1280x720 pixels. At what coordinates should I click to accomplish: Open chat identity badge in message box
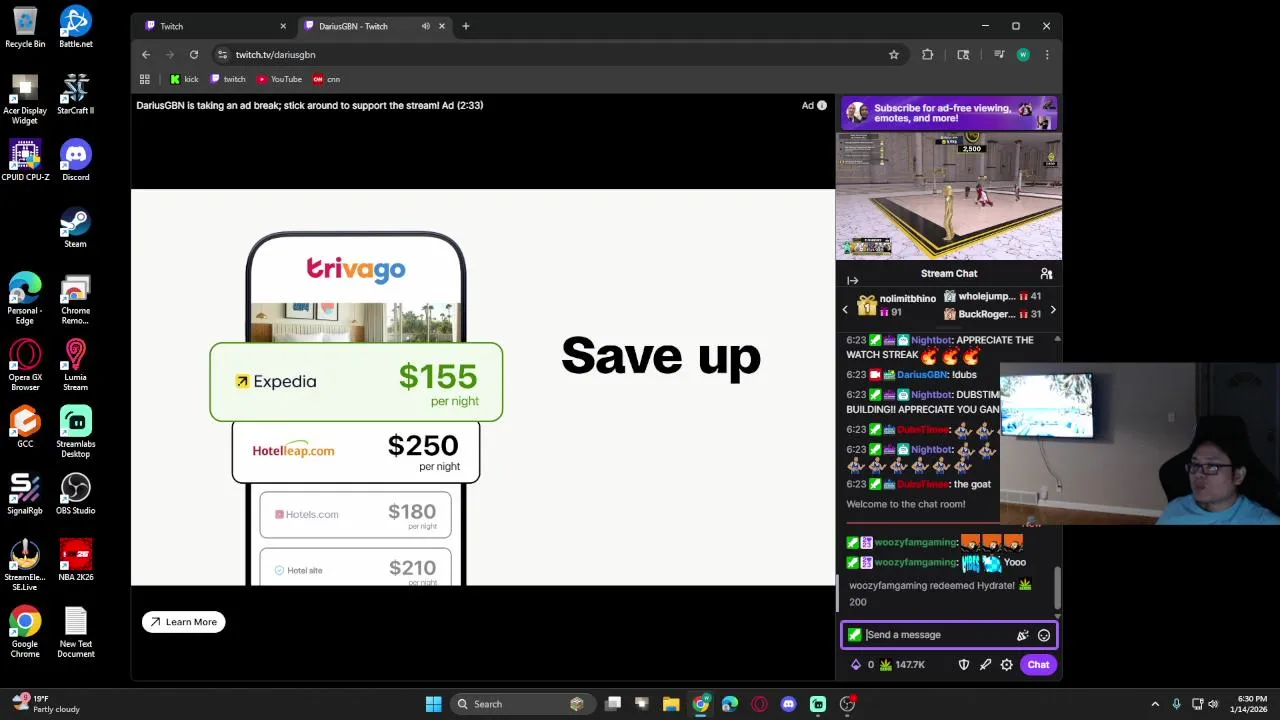(854, 635)
